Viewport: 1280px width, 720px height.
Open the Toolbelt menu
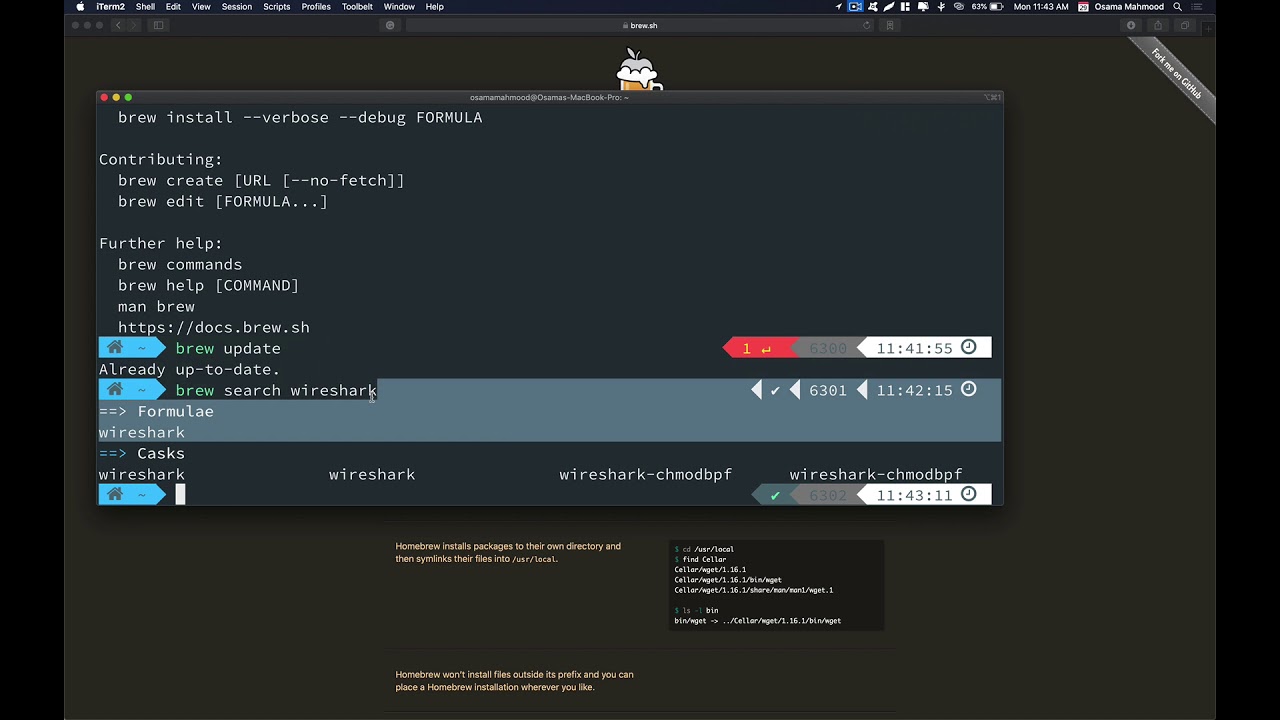[357, 7]
